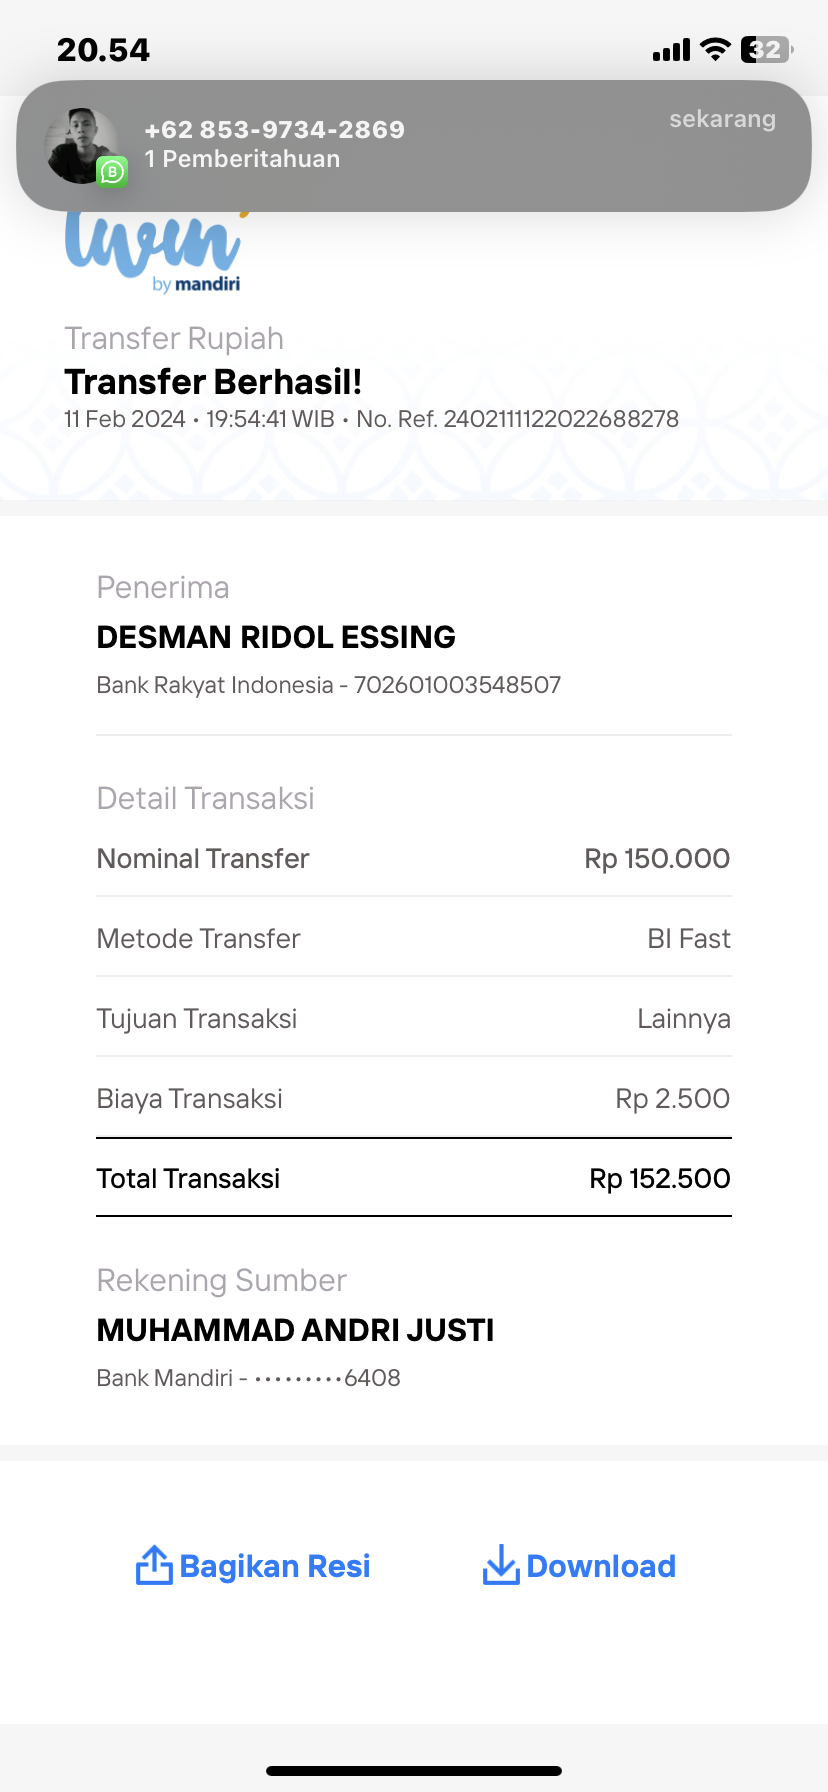This screenshot has height=1792, width=828.
Task: Tap the WhatsApp Business badge icon
Action: 112,172
